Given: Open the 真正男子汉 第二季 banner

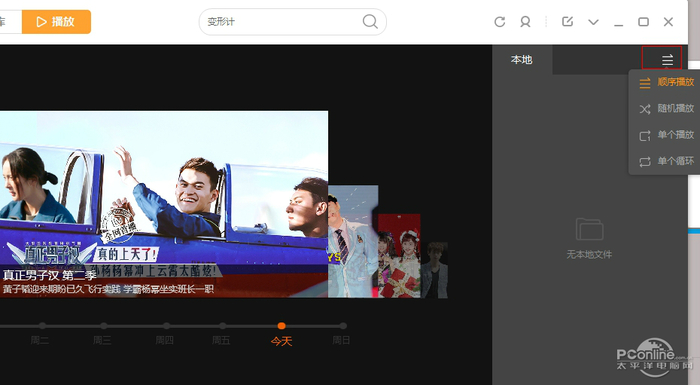Looking at the screenshot, I should (x=164, y=204).
